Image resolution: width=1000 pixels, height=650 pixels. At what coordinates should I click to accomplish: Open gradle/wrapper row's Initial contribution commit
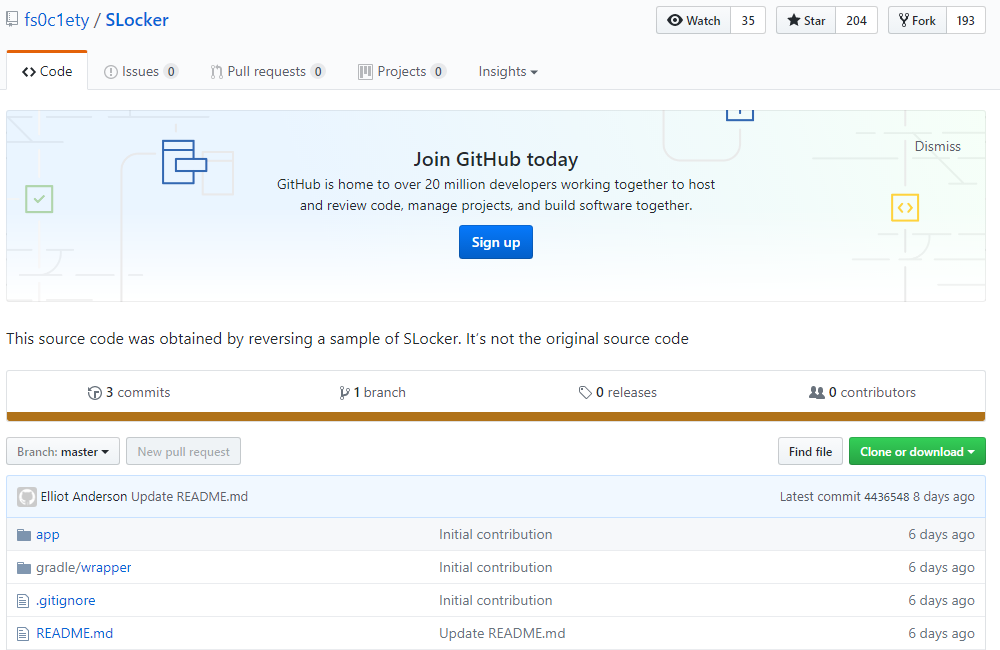496,567
